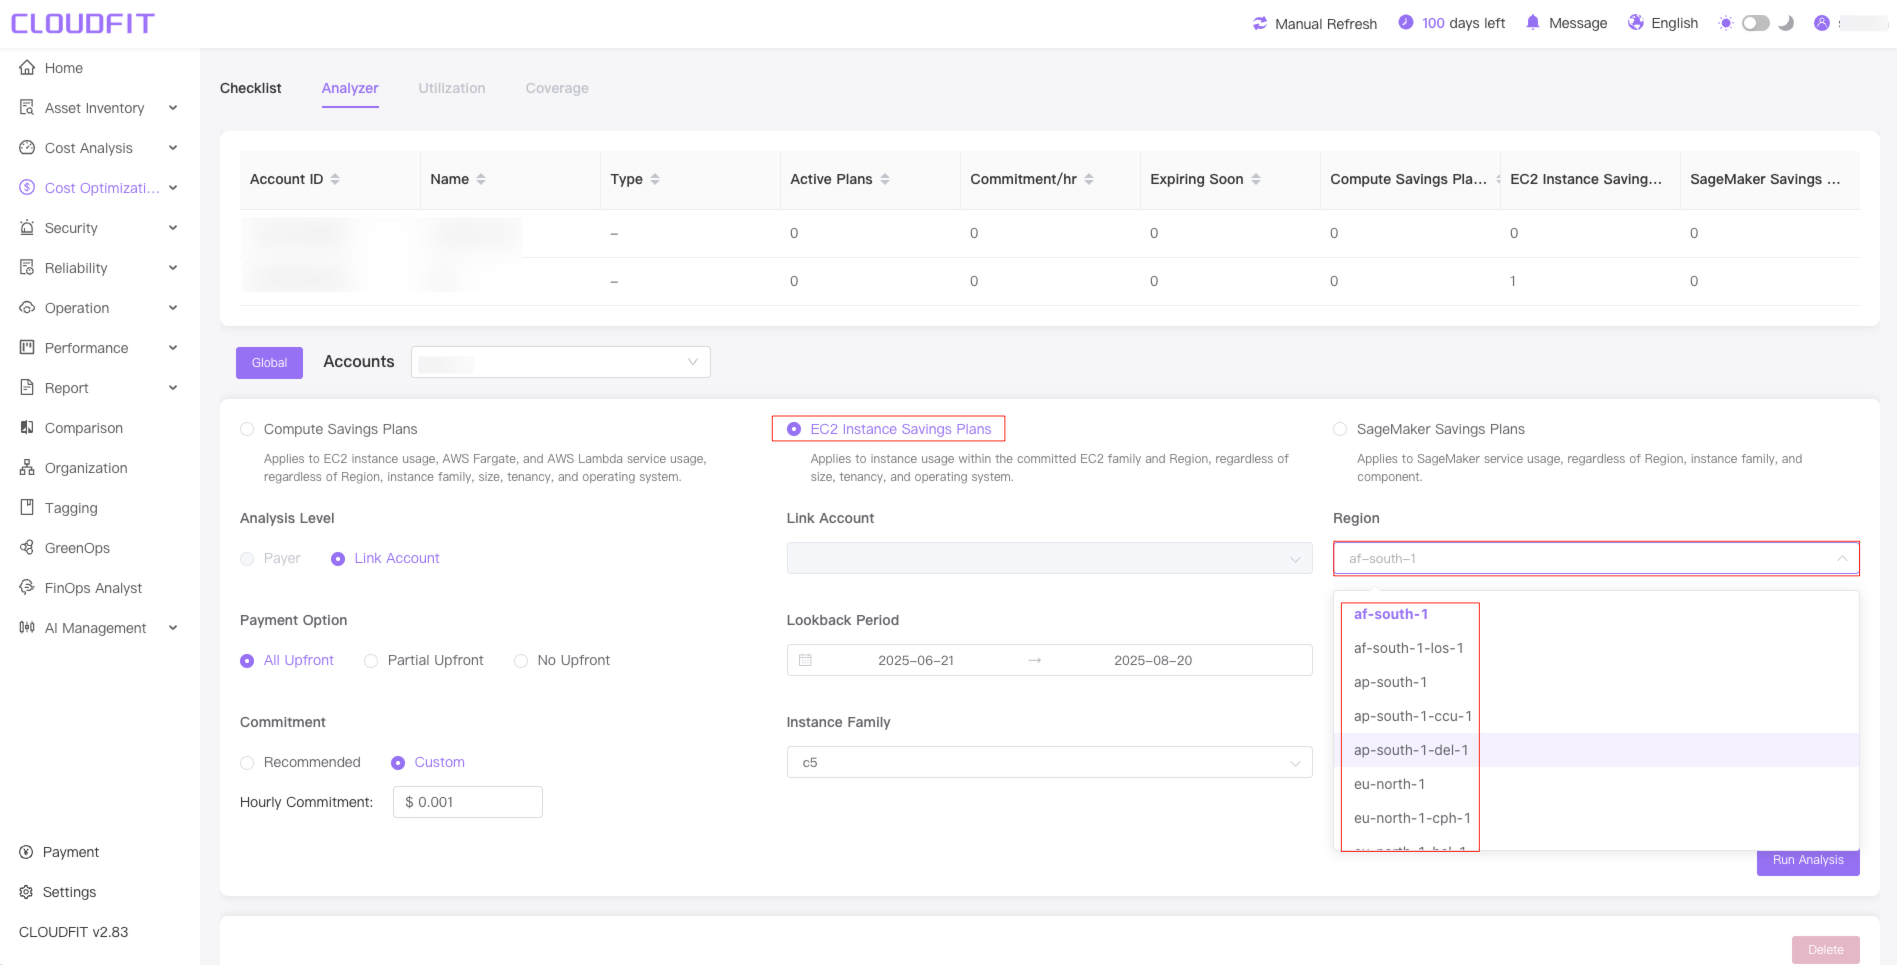Click the FinOps Analyst sidebar icon
The image size is (1897, 965).
[x=27, y=588]
